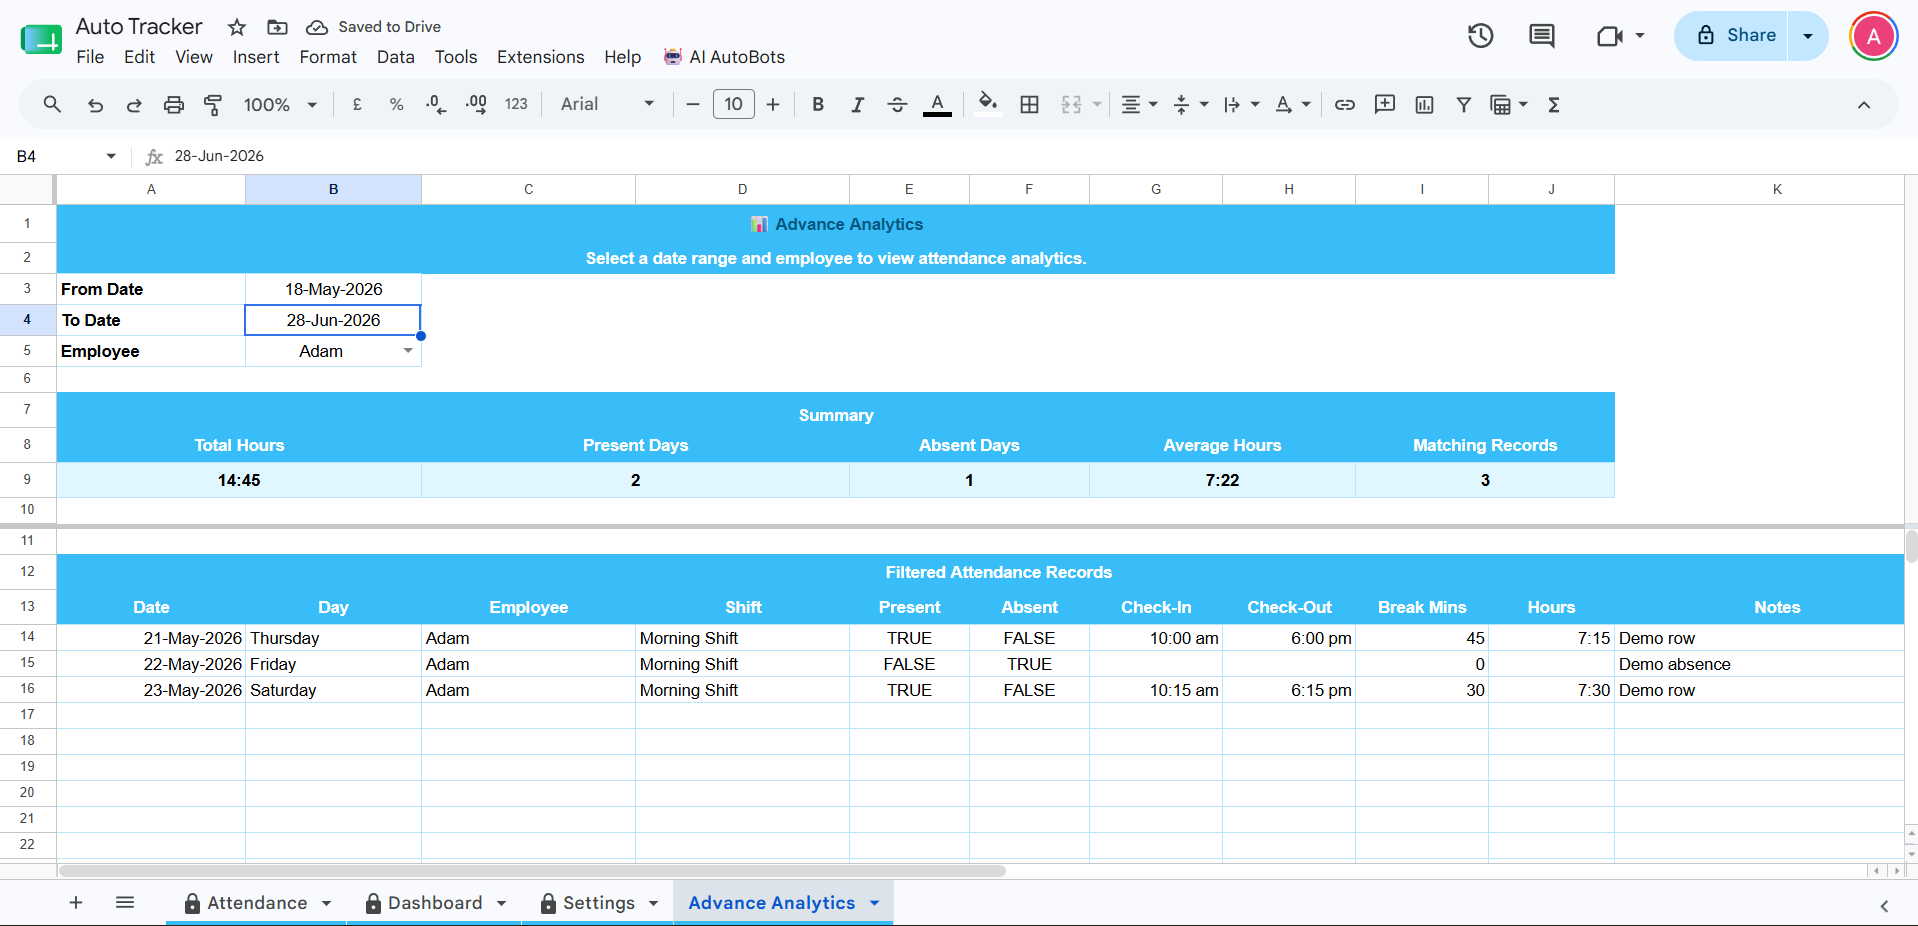Open the table views icon

(1501, 104)
